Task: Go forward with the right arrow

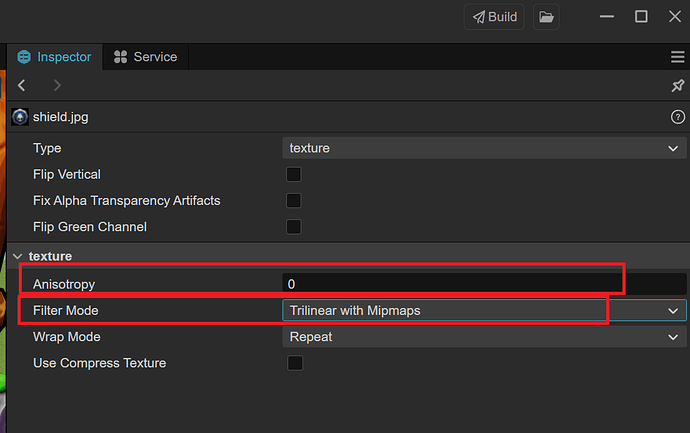Action: tap(57, 86)
